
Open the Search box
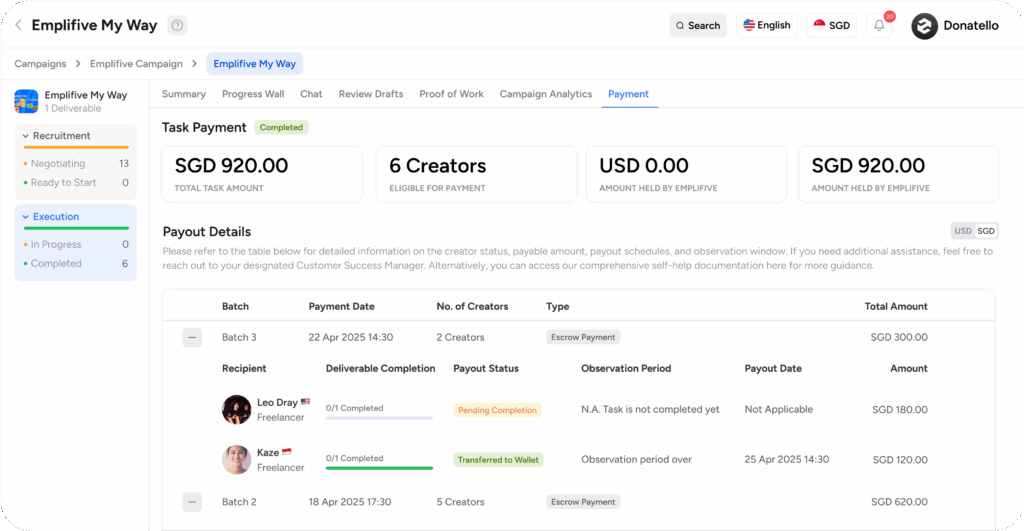pos(697,25)
